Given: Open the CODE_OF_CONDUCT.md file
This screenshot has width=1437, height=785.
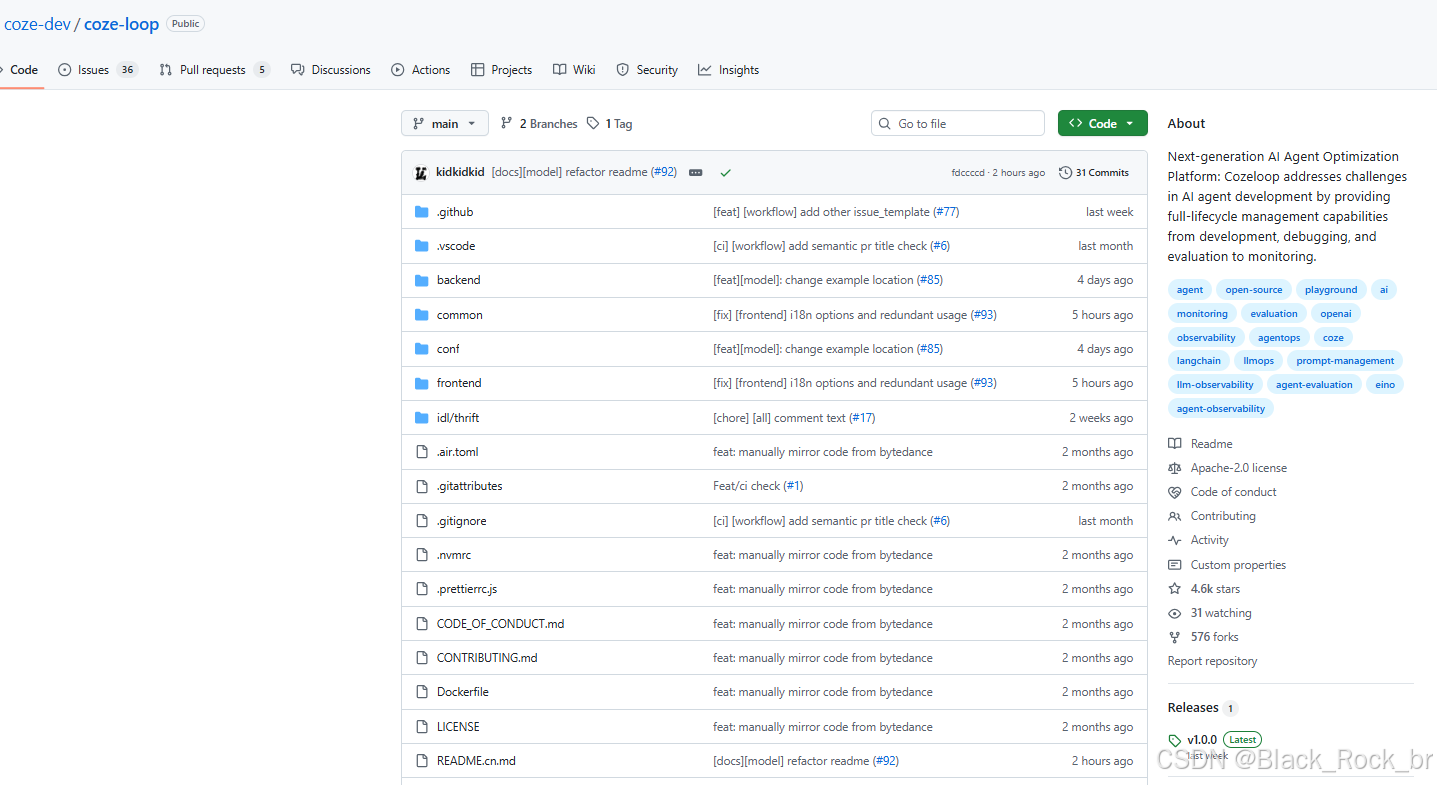Looking at the screenshot, I should click(x=500, y=624).
